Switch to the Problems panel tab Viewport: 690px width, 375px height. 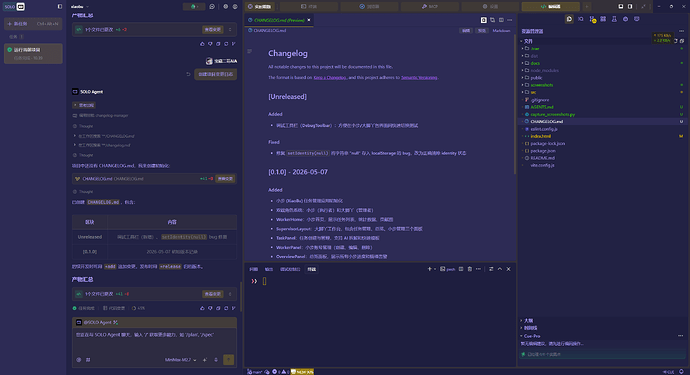tap(253, 269)
